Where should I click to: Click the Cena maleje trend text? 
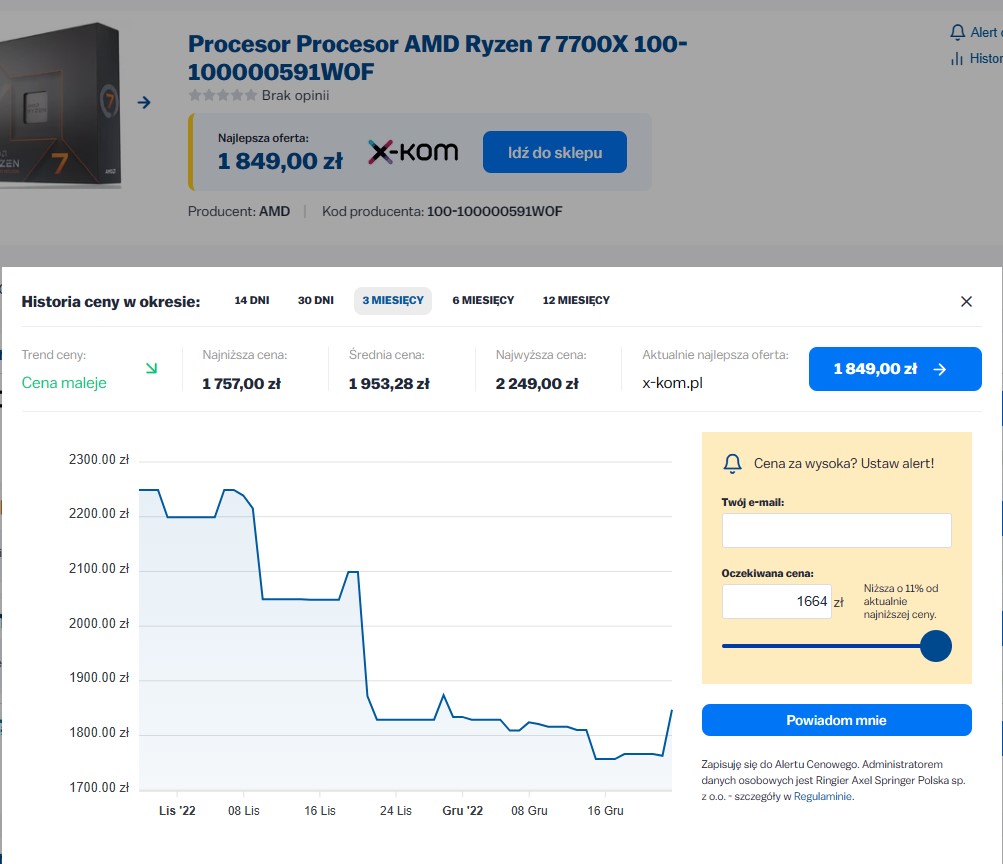point(64,382)
